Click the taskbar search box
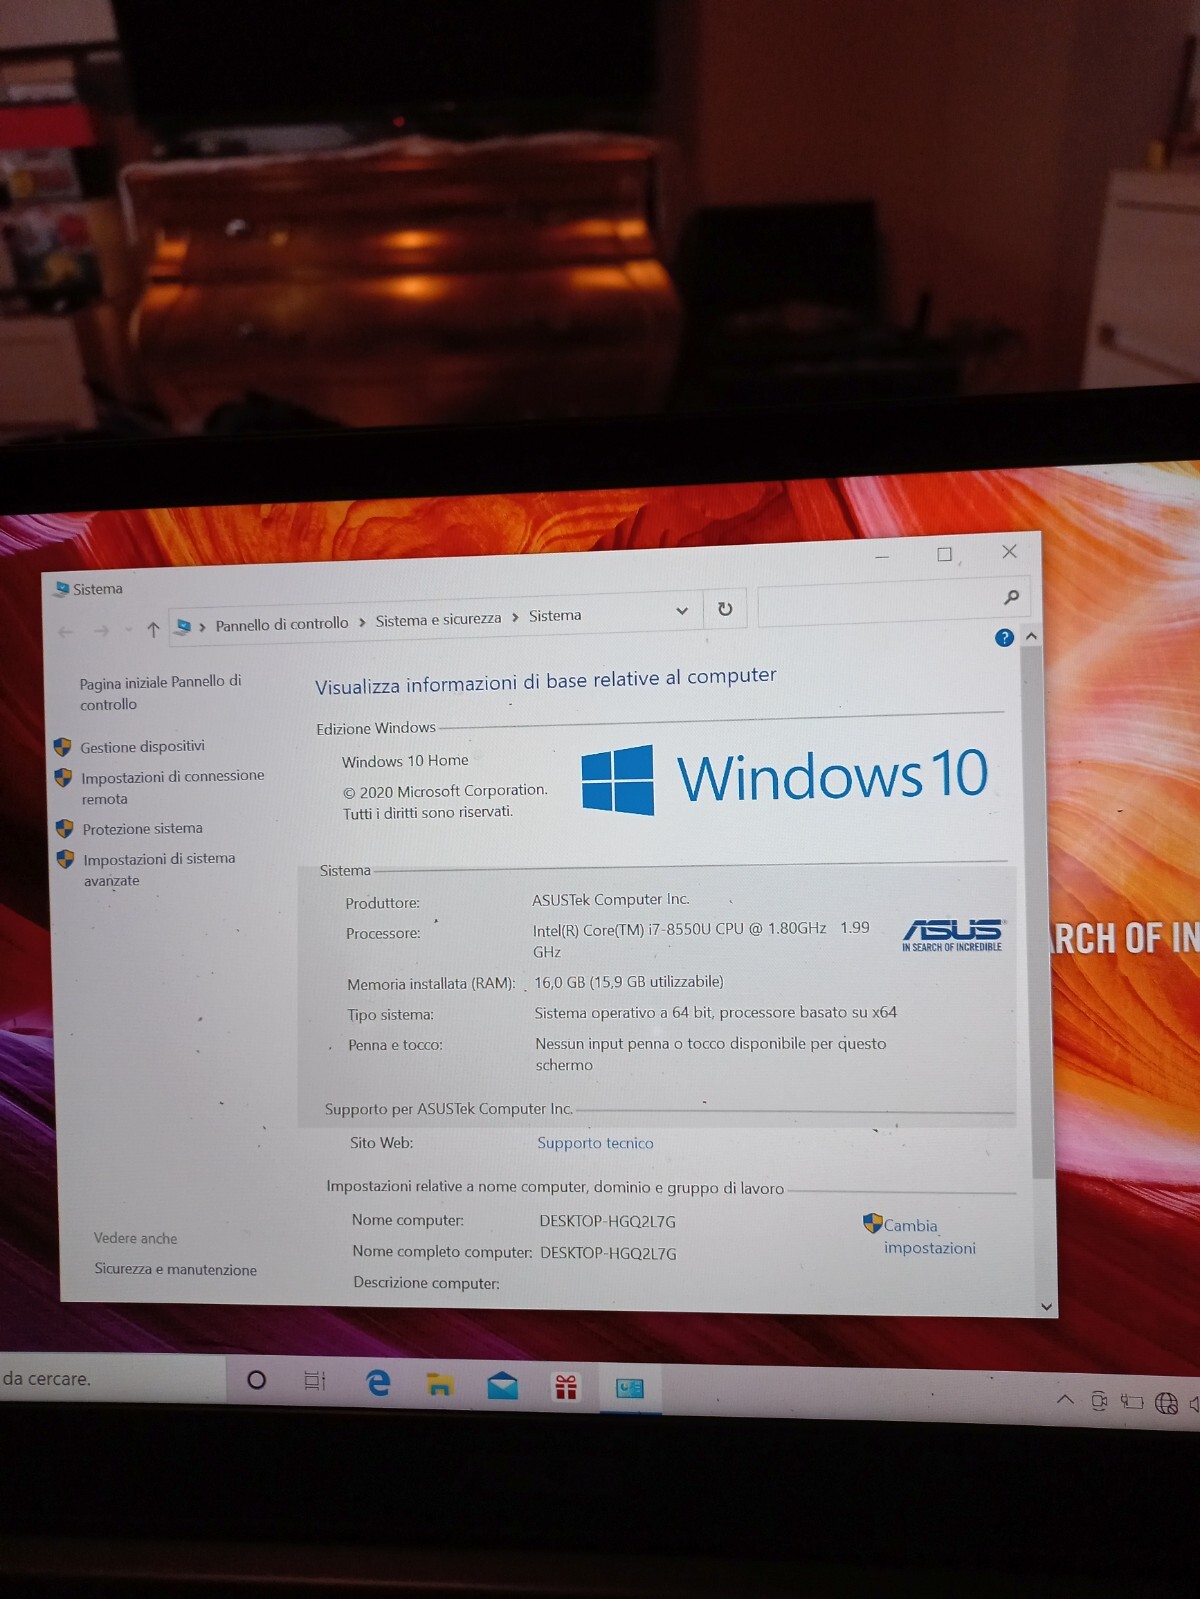The height and width of the screenshot is (1599, 1200). pos(112,1379)
